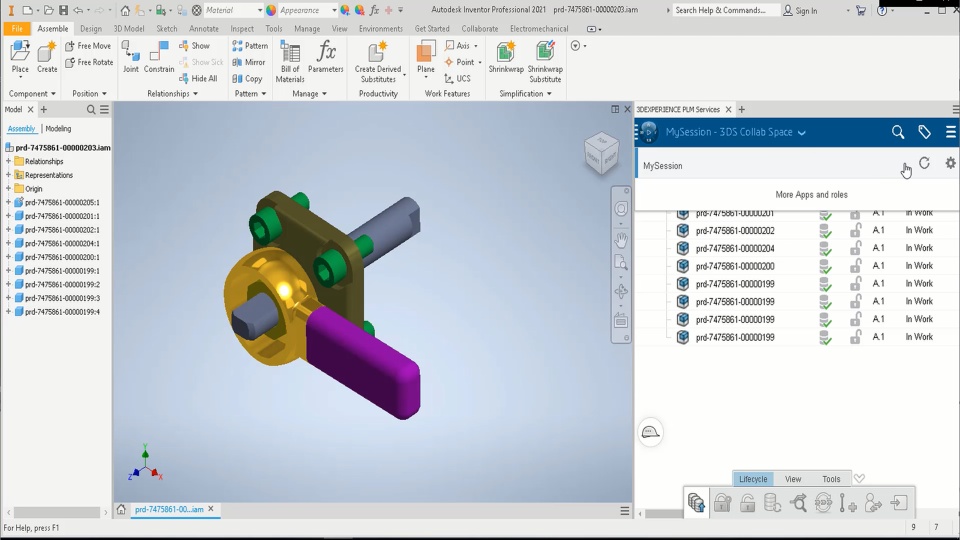Expand prd-7475861-00000205:1 node
The image size is (960, 540).
pyautogui.click(x=9, y=202)
